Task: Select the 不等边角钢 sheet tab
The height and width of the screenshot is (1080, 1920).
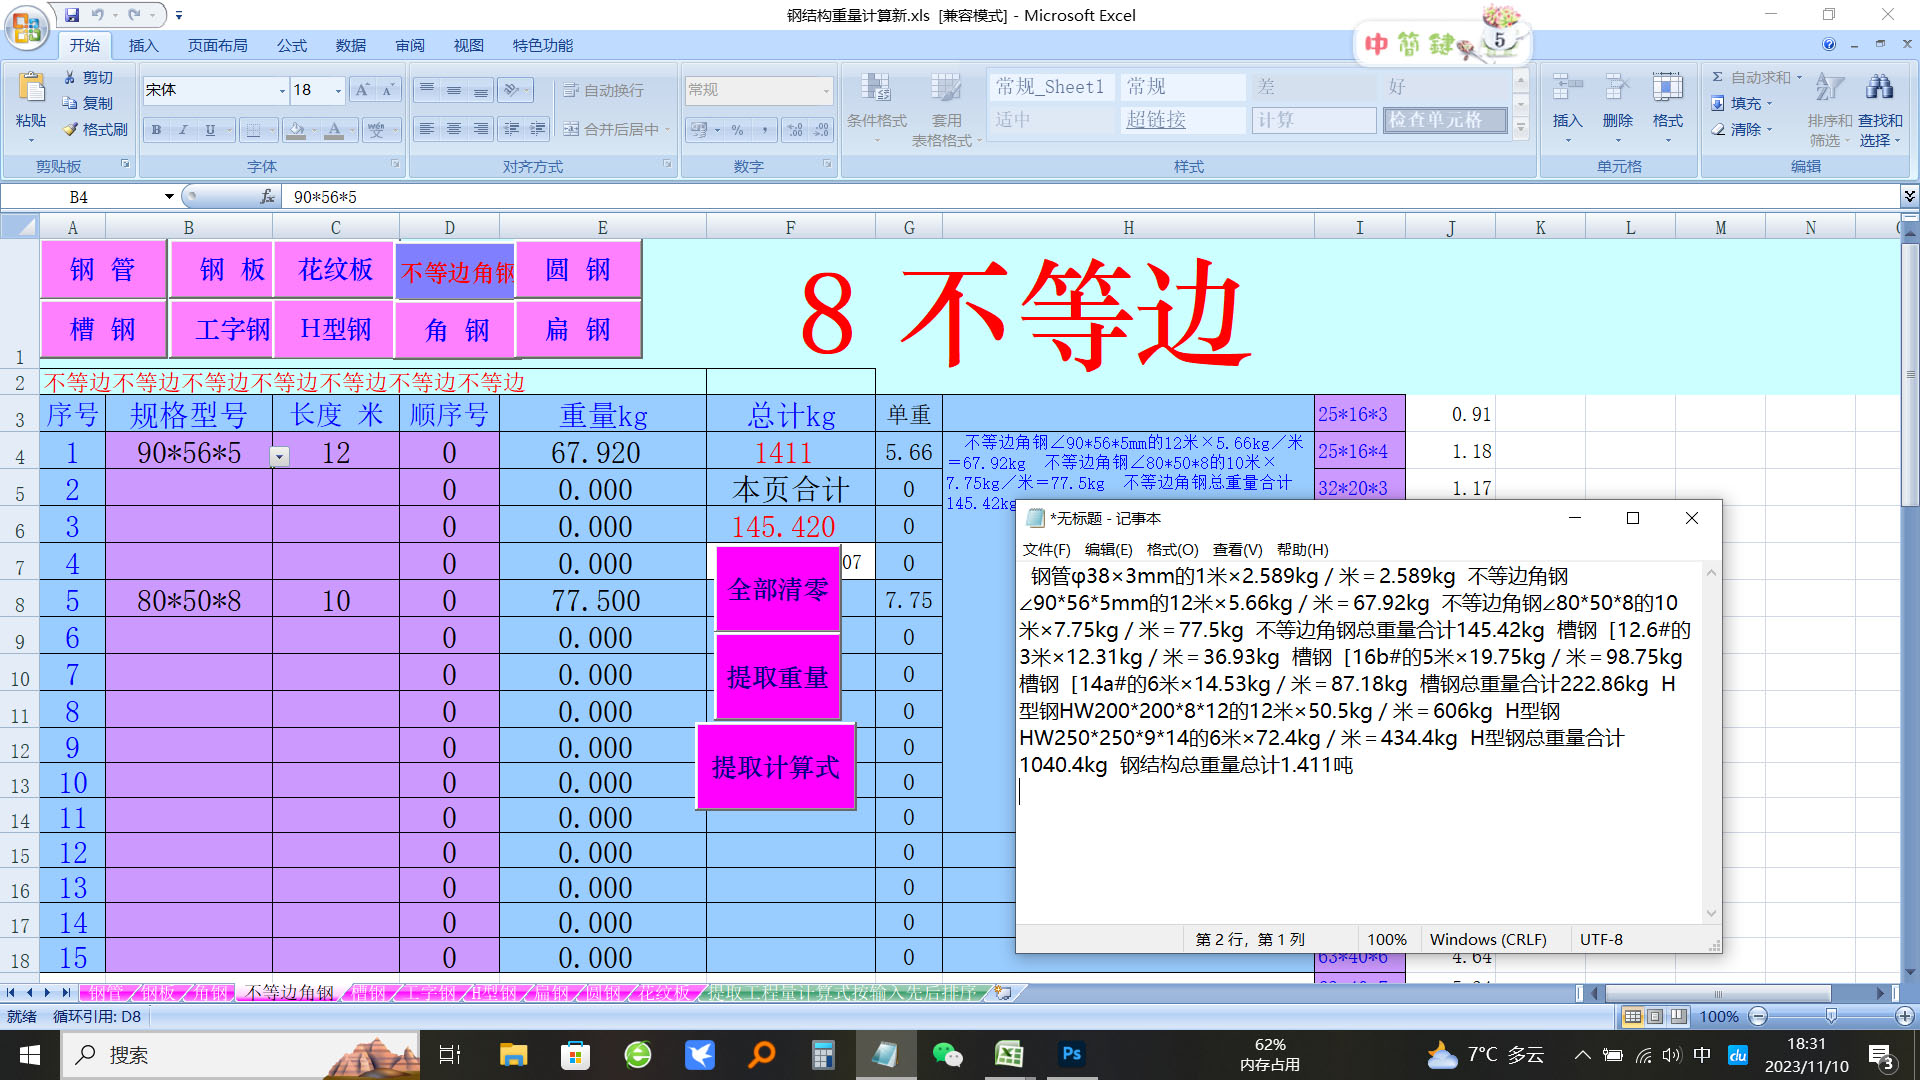Action: [x=289, y=992]
